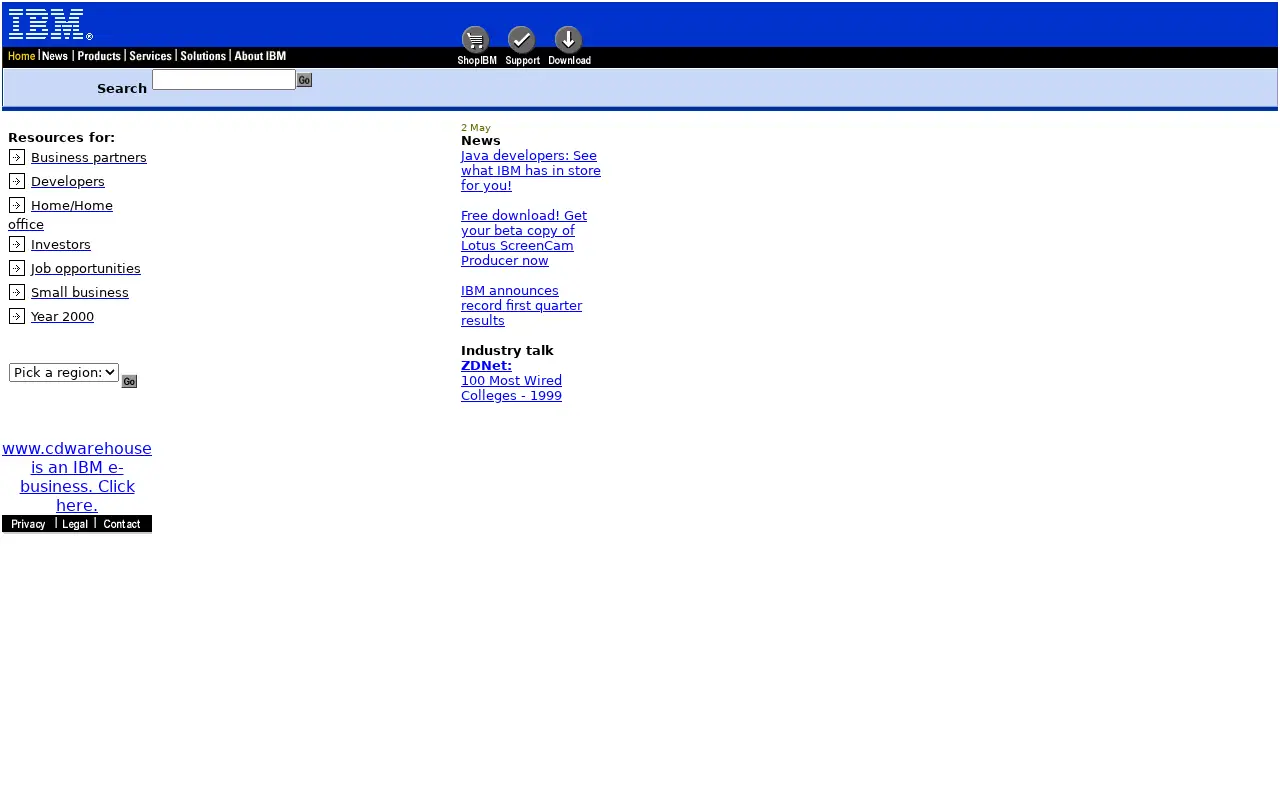Click arrow icon beside Home/Home office
The height and width of the screenshot is (800, 1280).
17,205
